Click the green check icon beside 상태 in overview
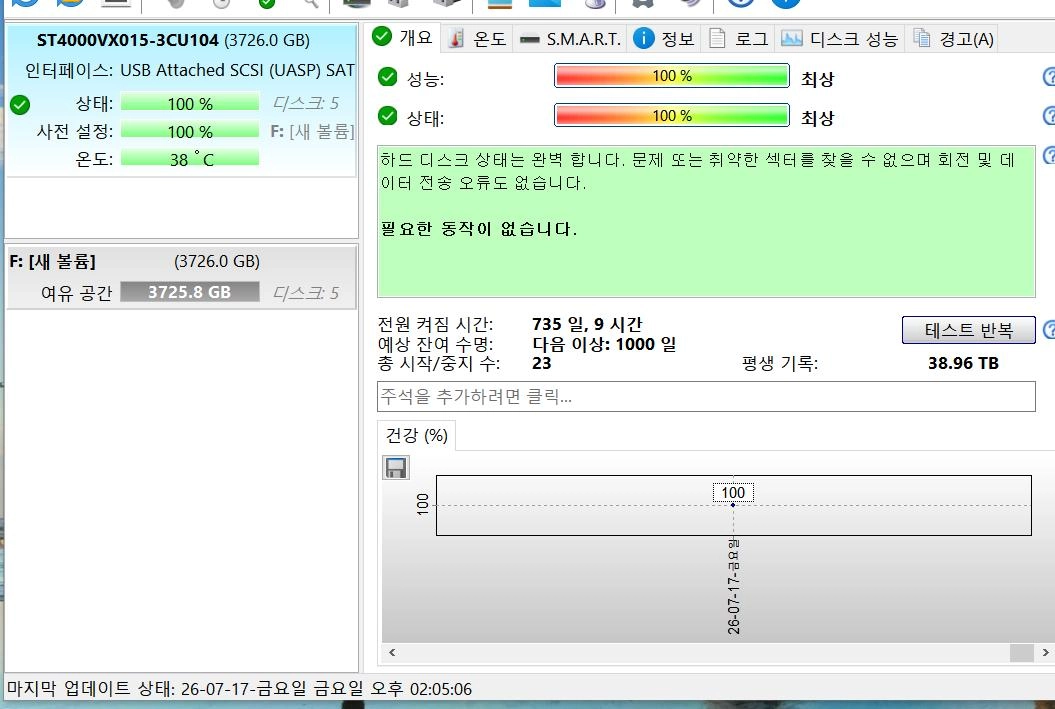The height and width of the screenshot is (709, 1055). pos(388,116)
